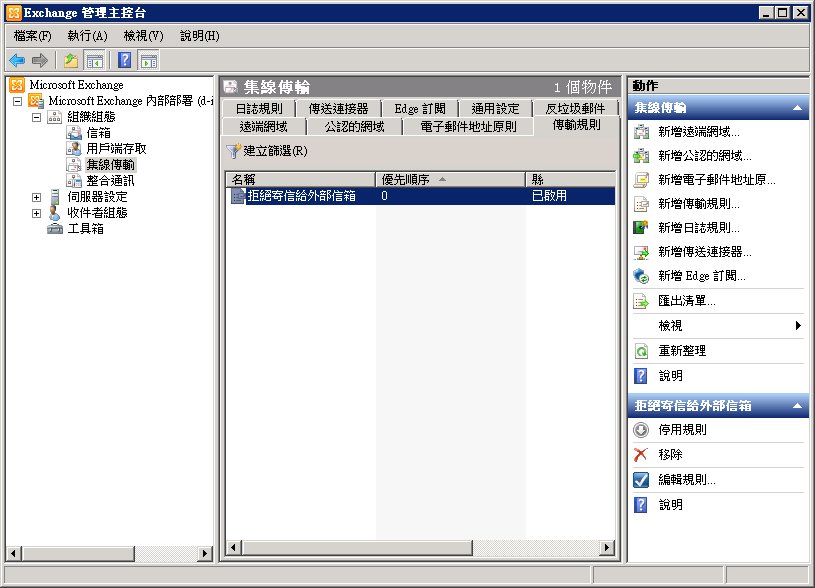This screenshot has height=588, width=815.
Task: Click the 整合通訊 icon in tree
Action: point(74,181)
